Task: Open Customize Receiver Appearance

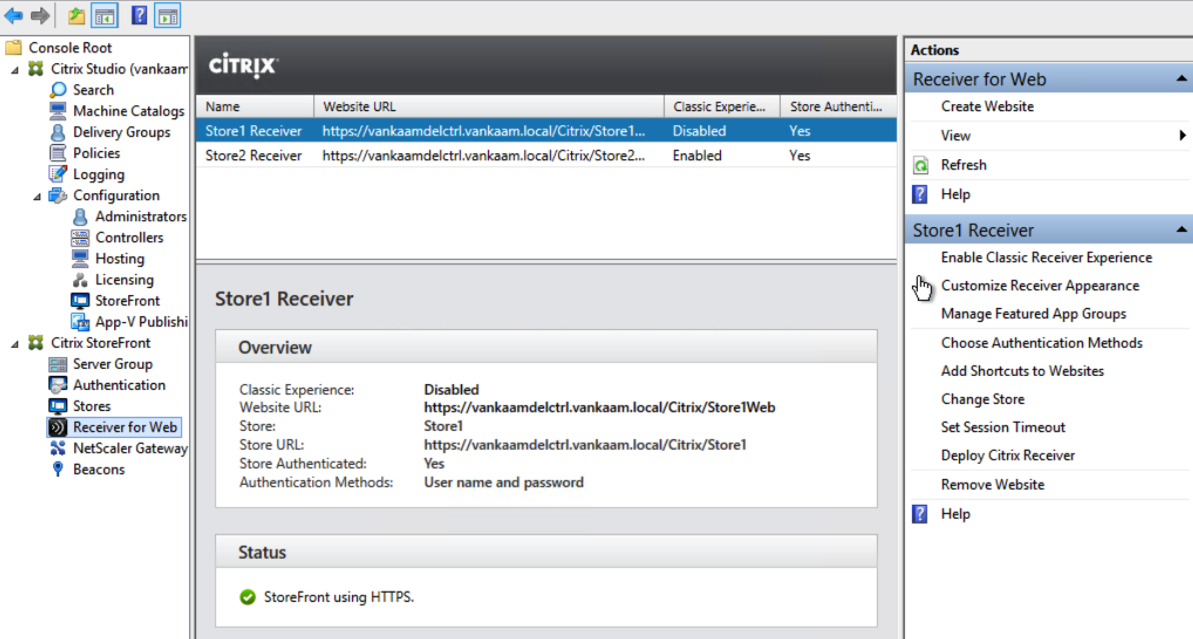Action: pyautogui.click(x=1040, y=286)
